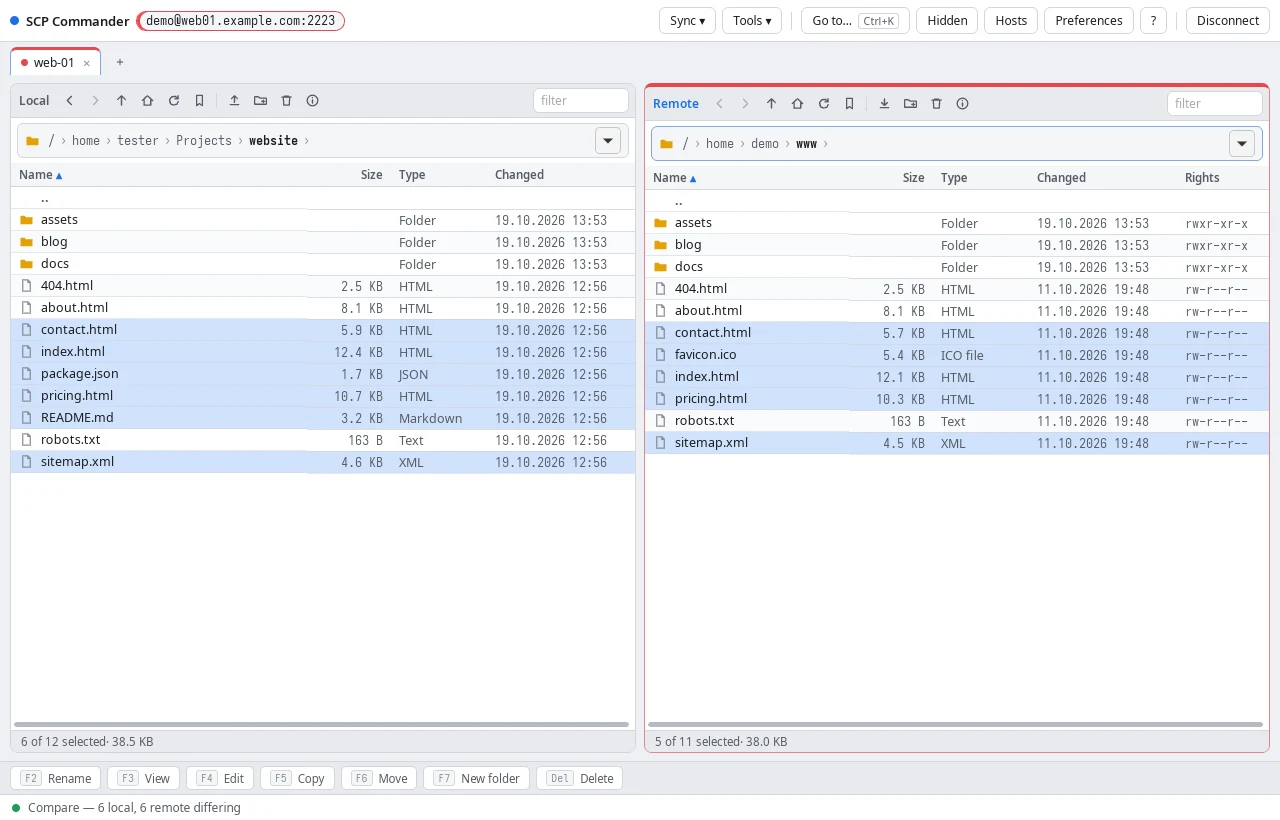Click the Local panel label

tap(34, 100)
